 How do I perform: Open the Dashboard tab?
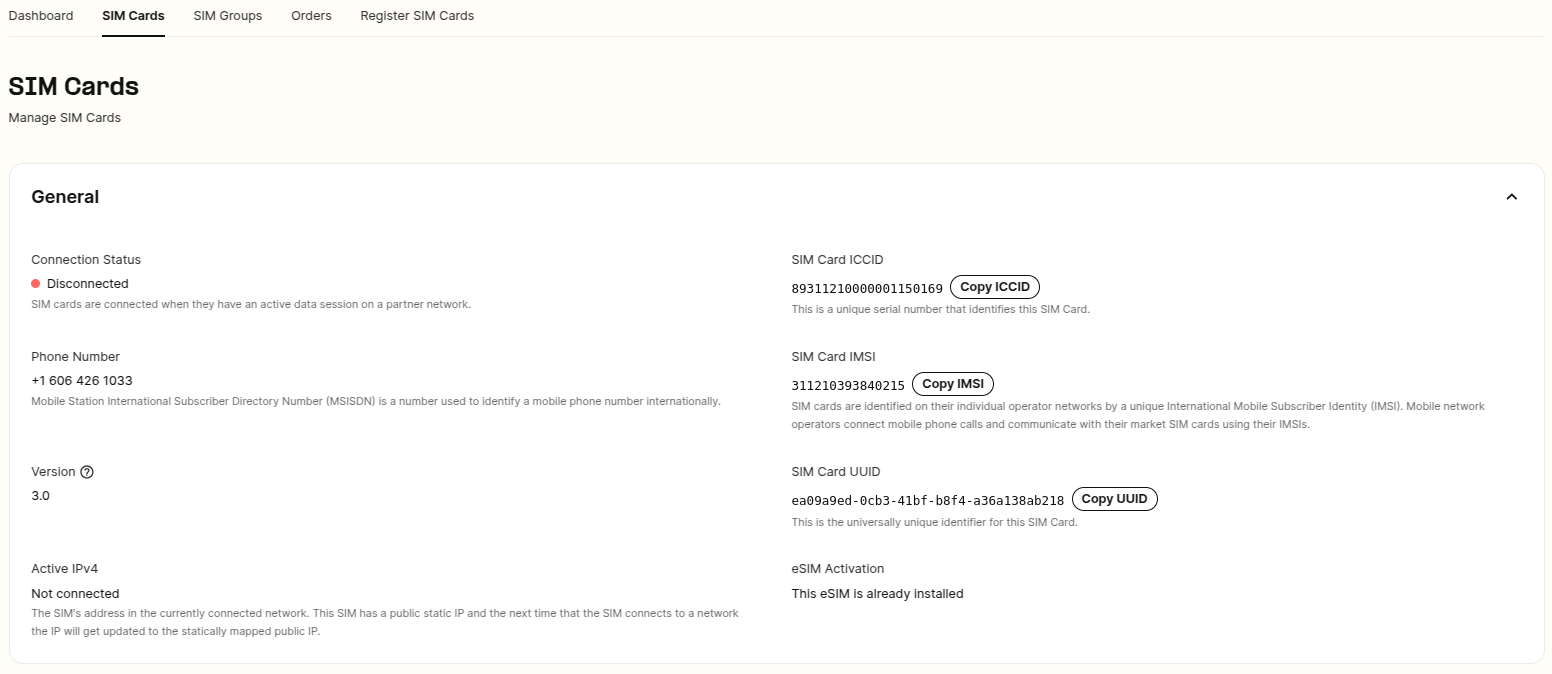coord(41,16)
